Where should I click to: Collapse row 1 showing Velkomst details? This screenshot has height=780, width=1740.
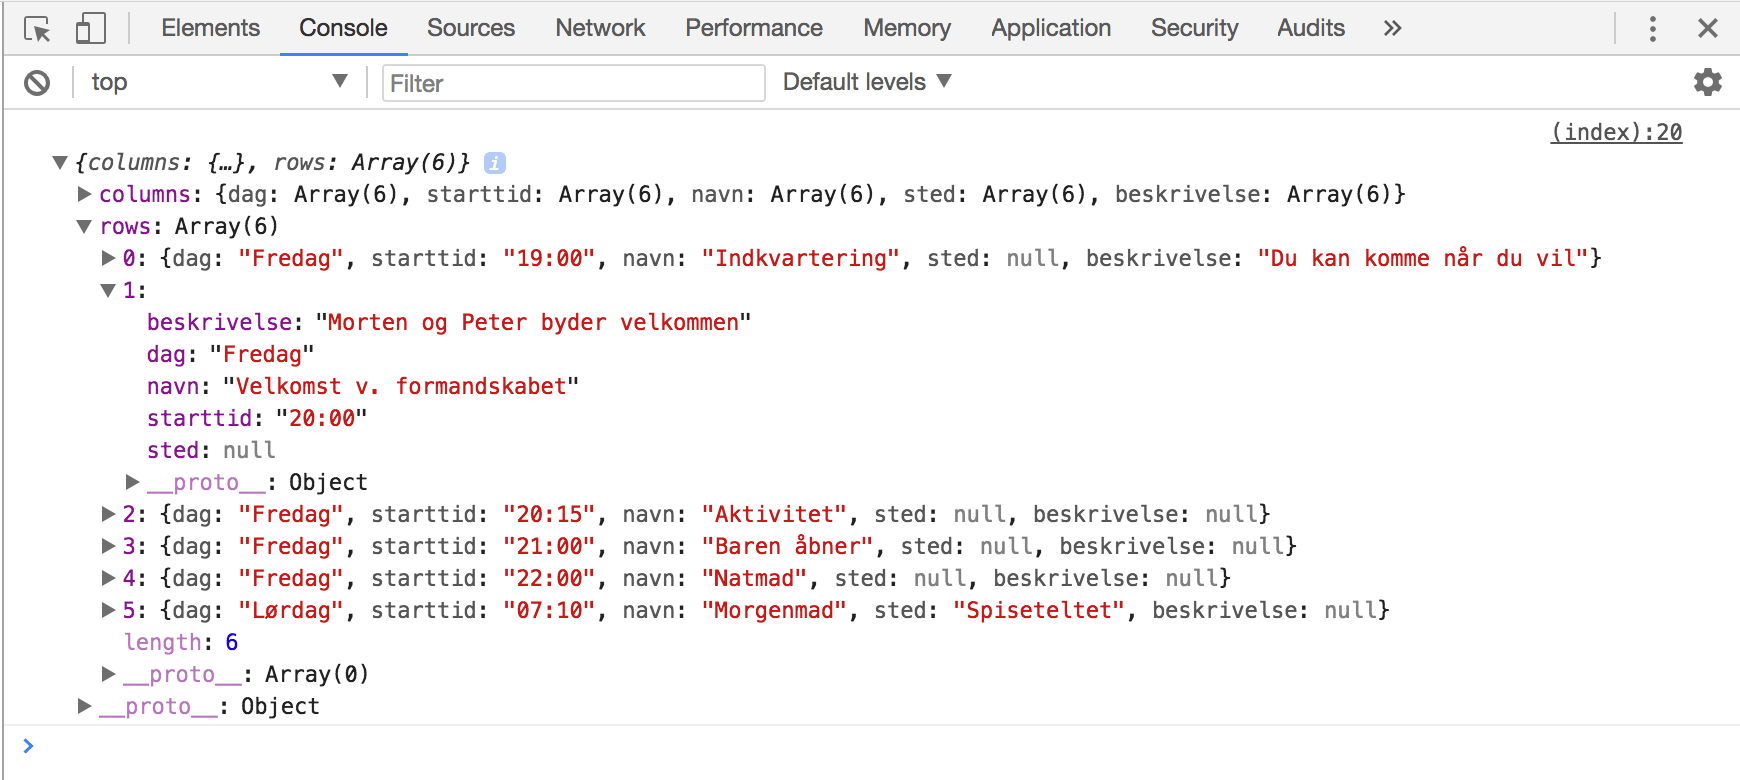[108, 289]
